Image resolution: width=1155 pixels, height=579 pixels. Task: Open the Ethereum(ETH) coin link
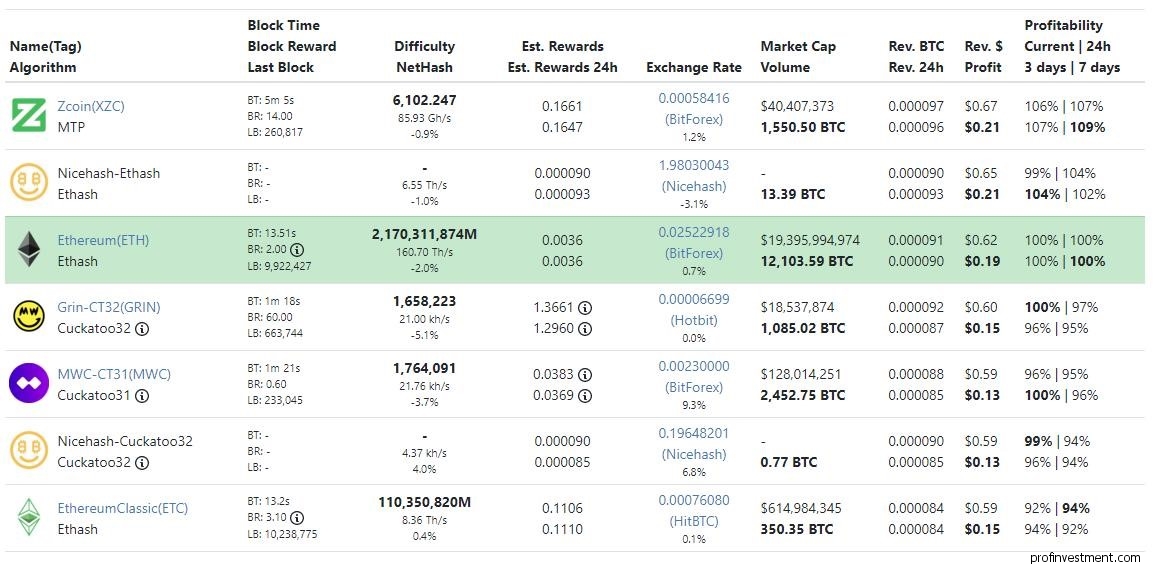pyautogui.click(x=103, y=240)
